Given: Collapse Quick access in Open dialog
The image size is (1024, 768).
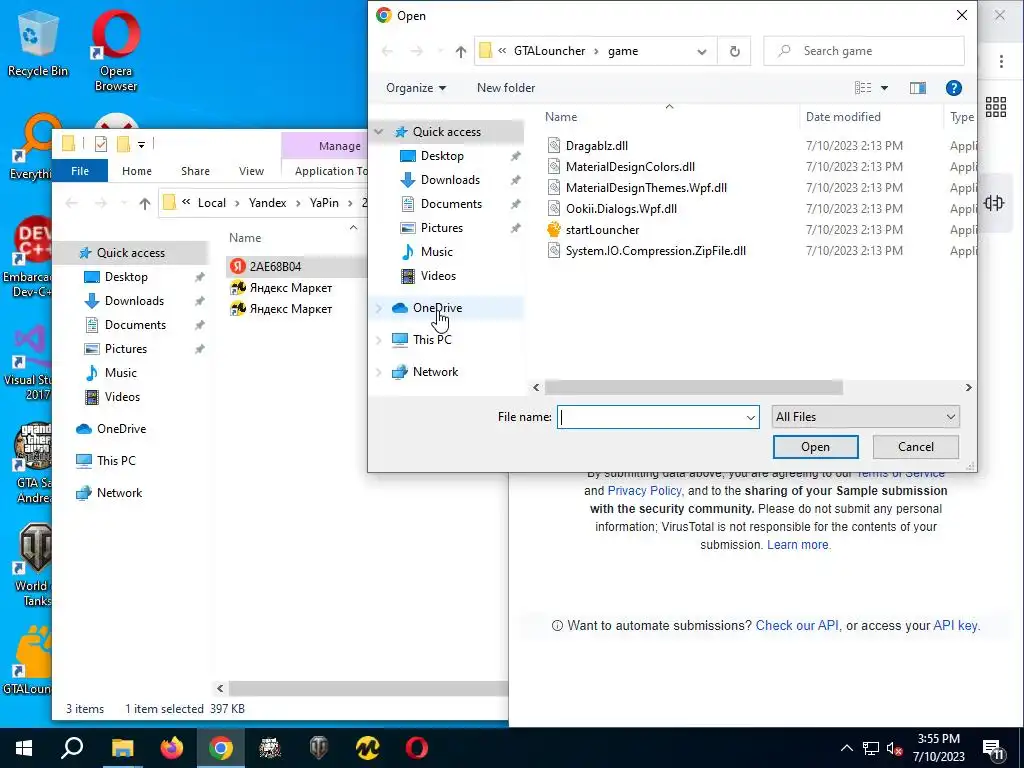Looking at the screenshot, I should (x=378, y=132).
